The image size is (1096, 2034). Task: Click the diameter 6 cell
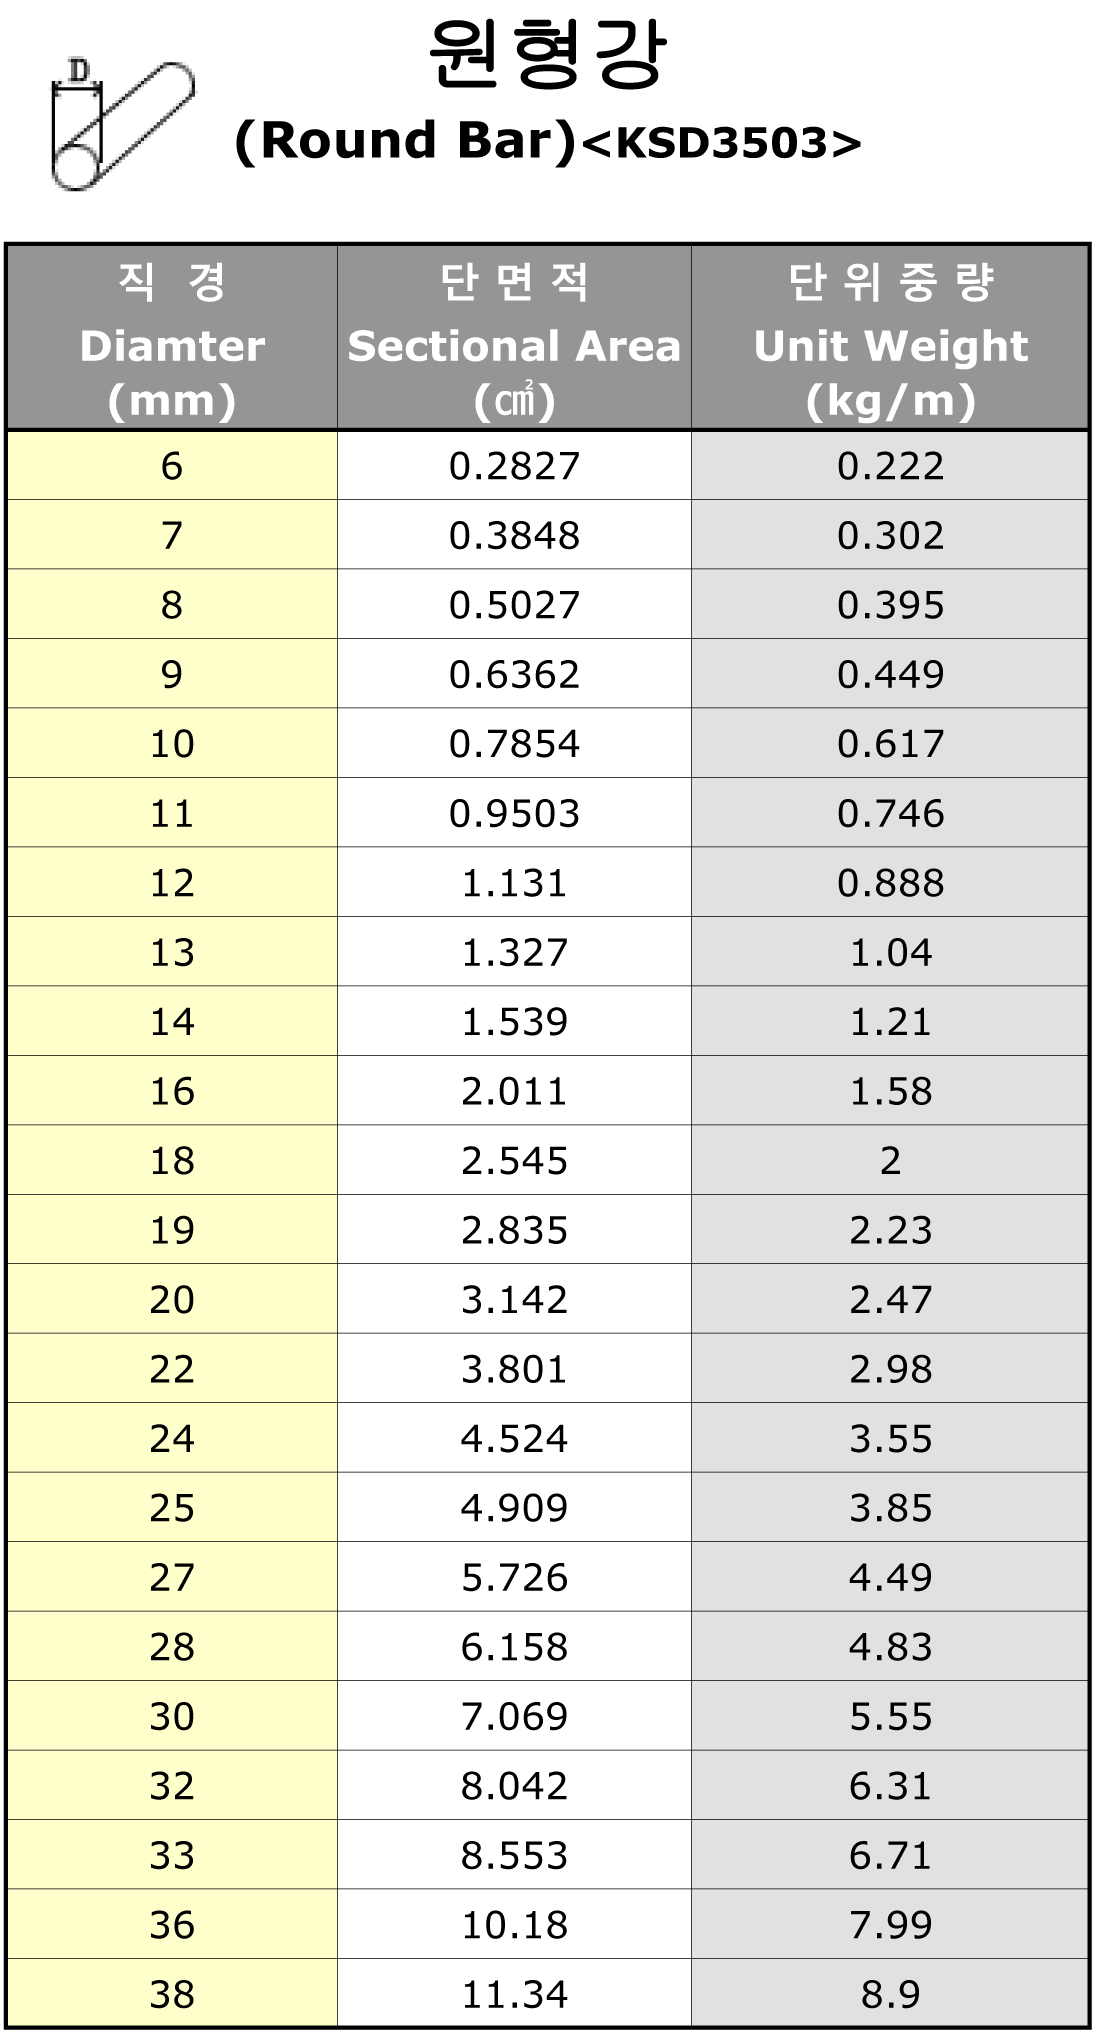click(x=172, y=466)
